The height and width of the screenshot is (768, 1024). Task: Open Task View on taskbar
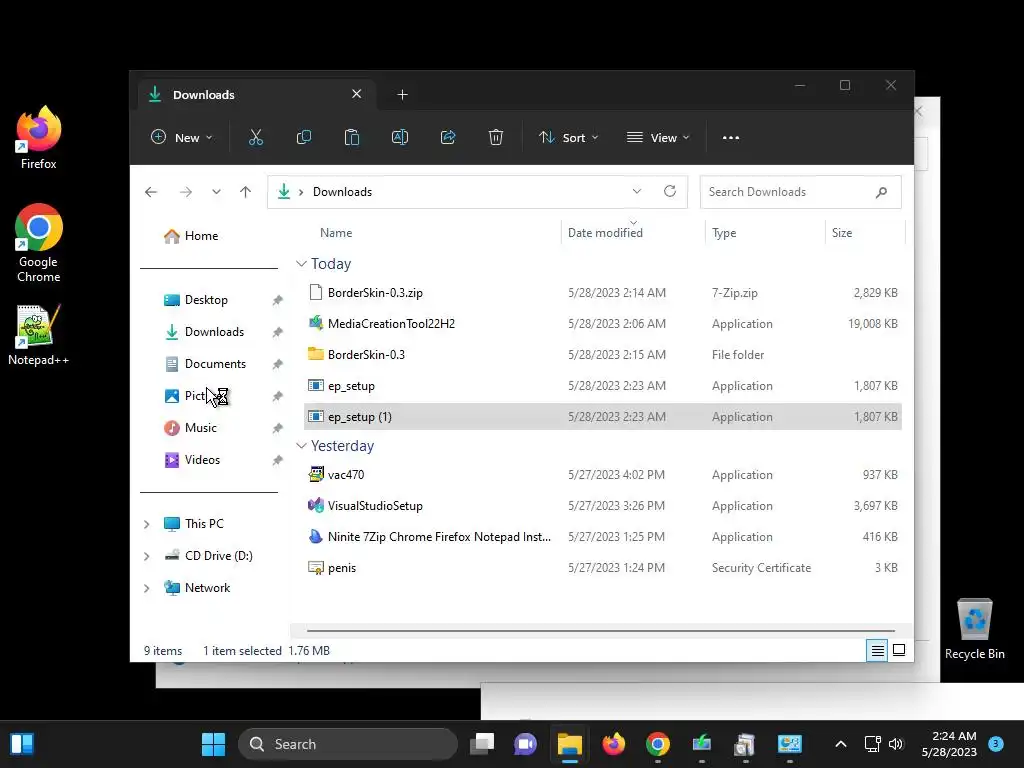point(482,744)
